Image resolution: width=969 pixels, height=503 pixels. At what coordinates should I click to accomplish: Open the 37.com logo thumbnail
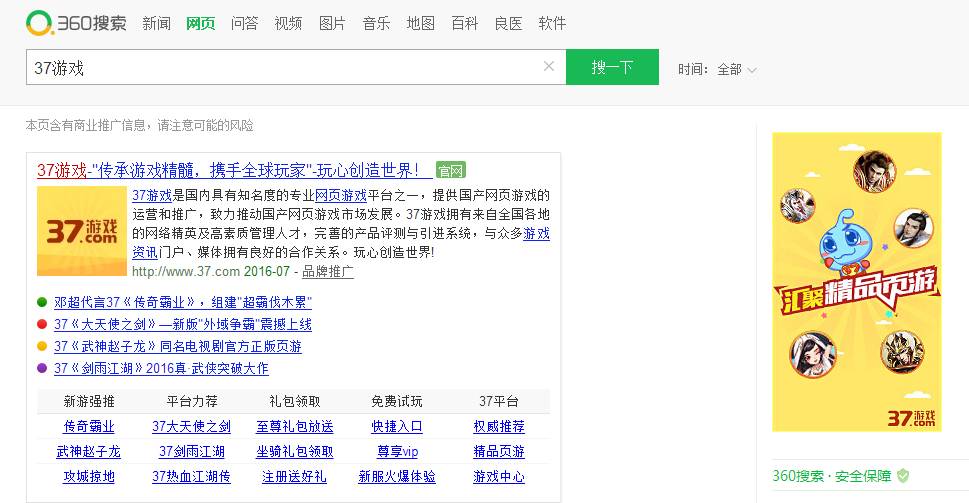point(82,231)
